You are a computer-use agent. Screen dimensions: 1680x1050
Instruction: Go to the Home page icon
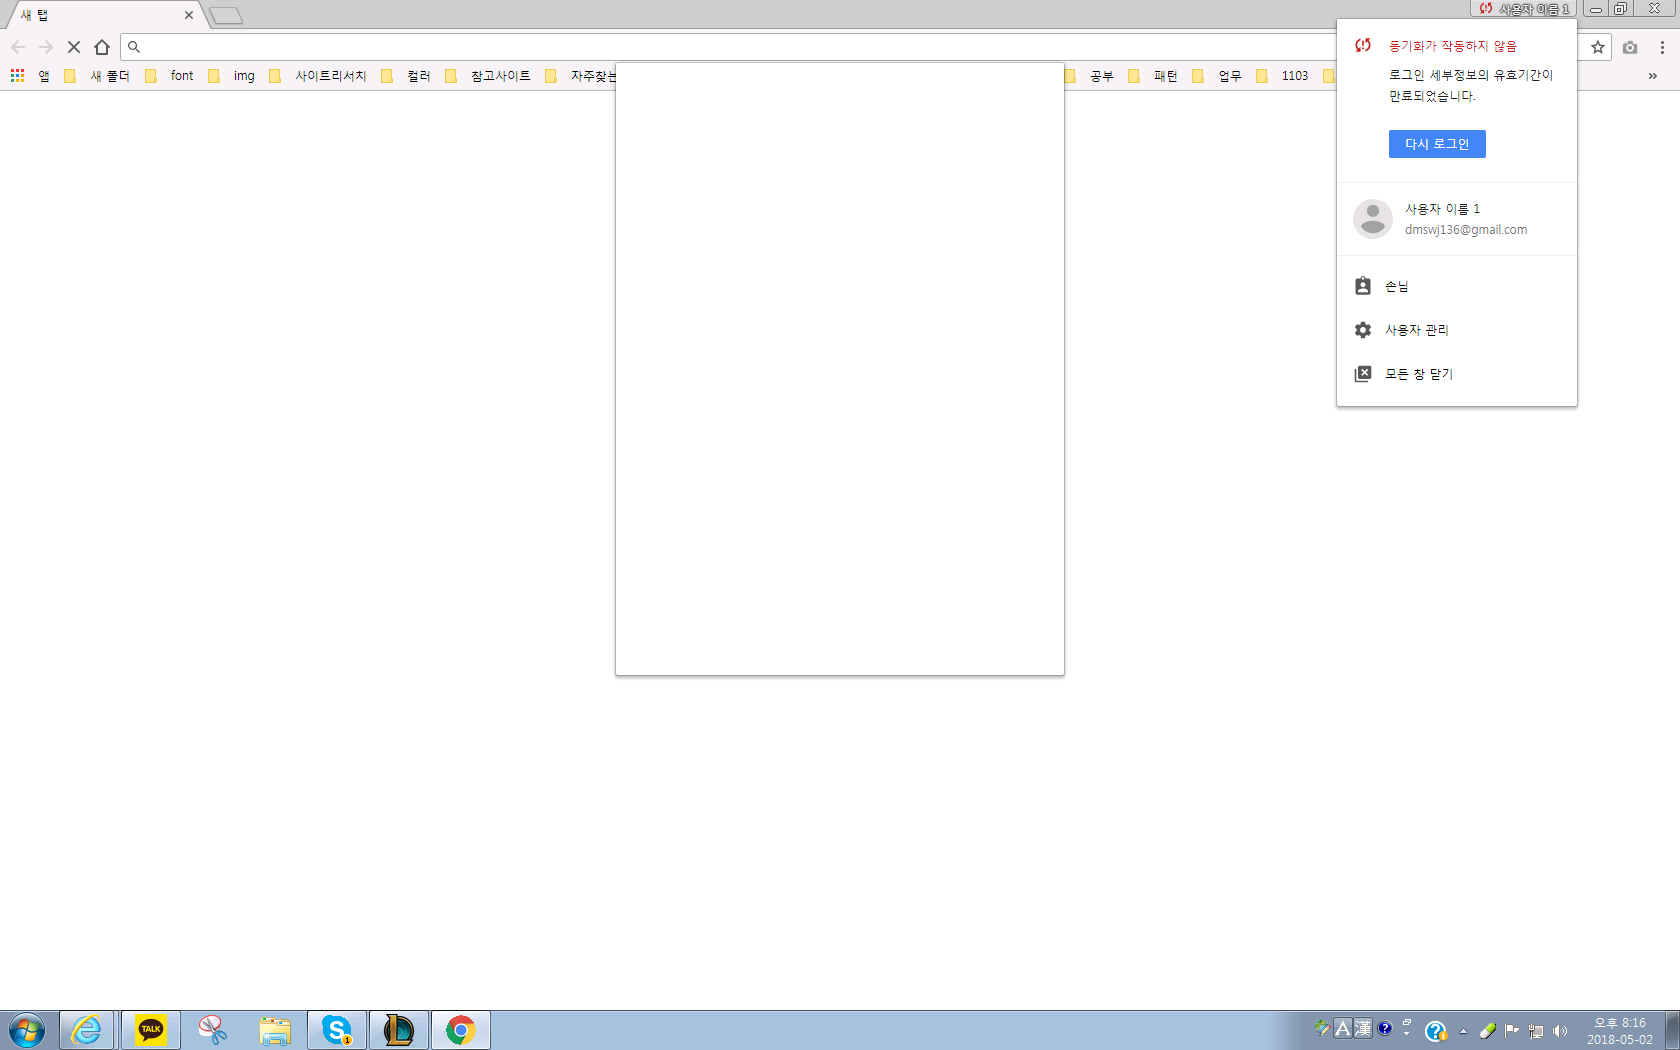[102, 47]
